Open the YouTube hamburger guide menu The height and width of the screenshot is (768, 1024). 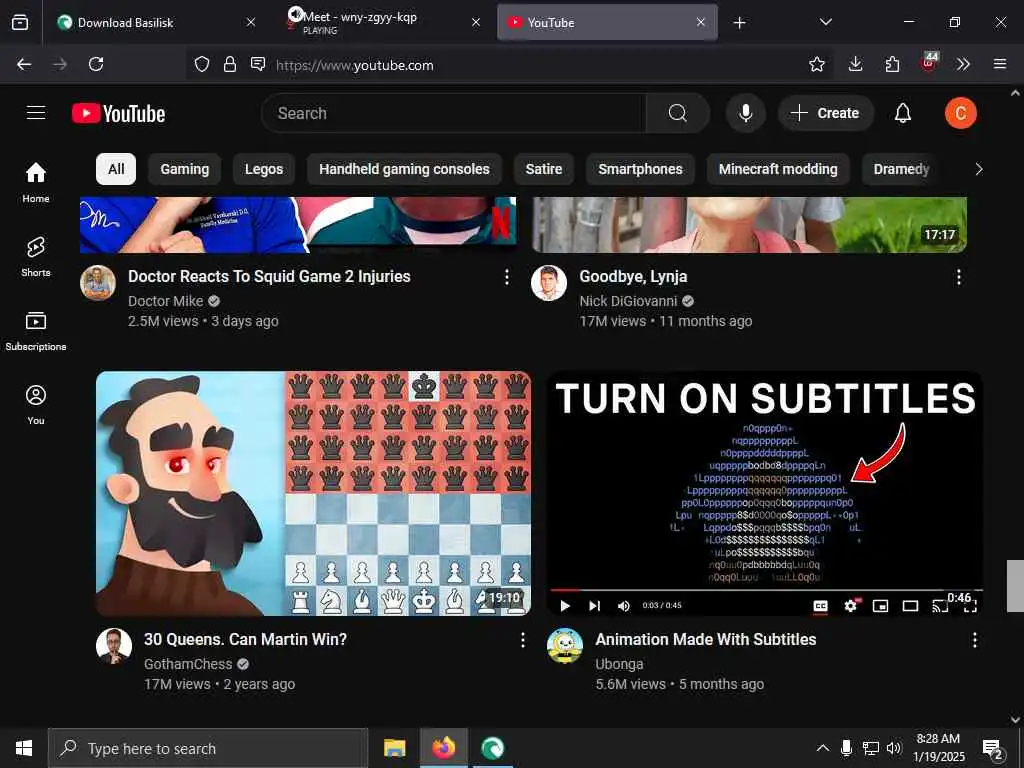[x=36, y=113]
